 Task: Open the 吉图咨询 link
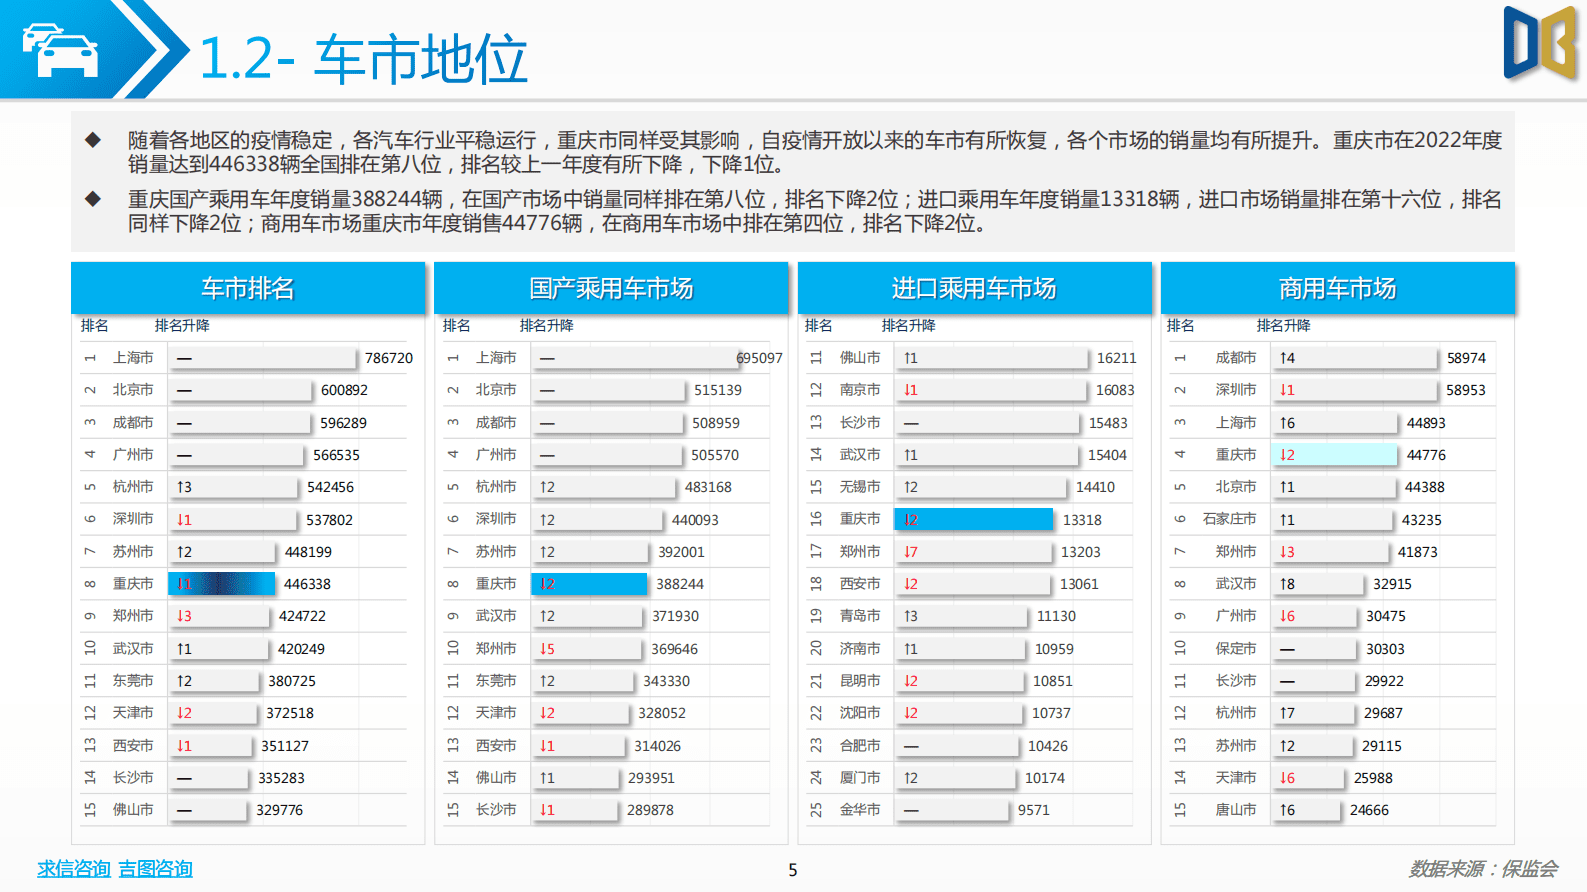point(155,869)
